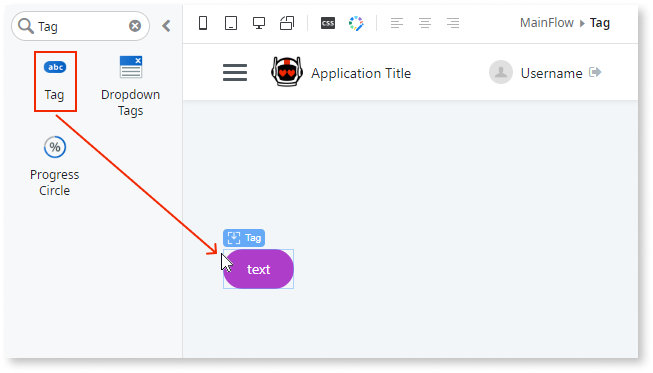Click the user avatar icon
This screenshot has height=373, width=653.
(501, 72)
